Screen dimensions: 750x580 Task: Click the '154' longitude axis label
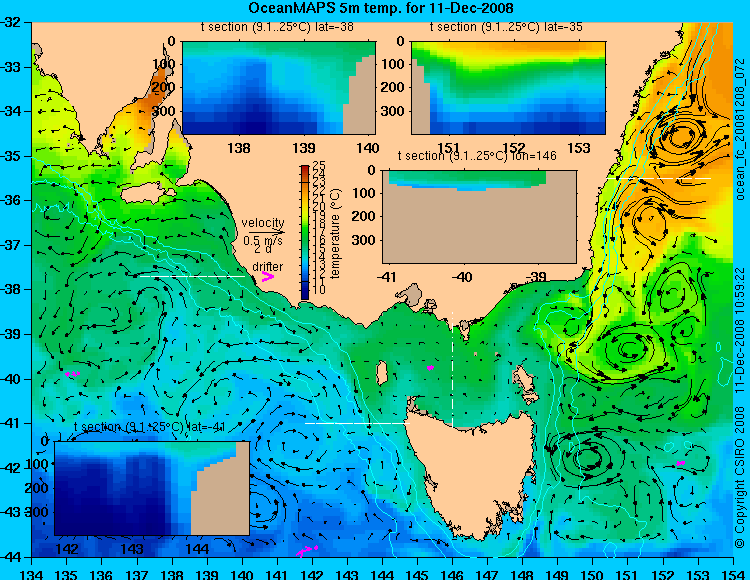733,574
